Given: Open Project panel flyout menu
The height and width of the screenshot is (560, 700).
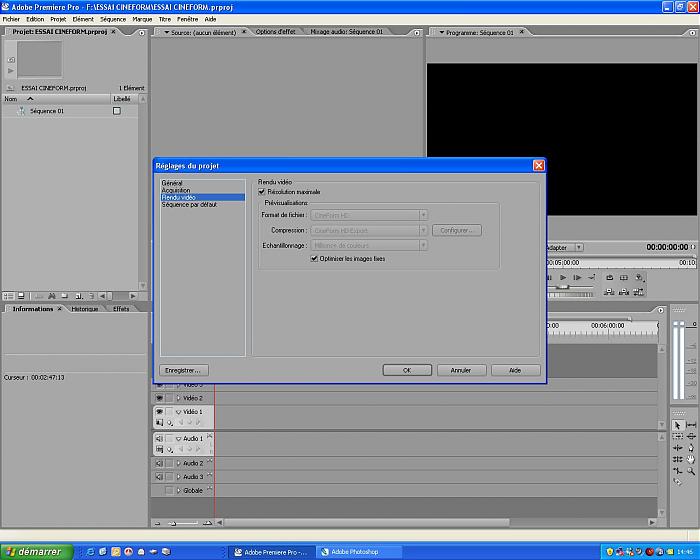Looking at the screenshot, I should pos(142,33).
